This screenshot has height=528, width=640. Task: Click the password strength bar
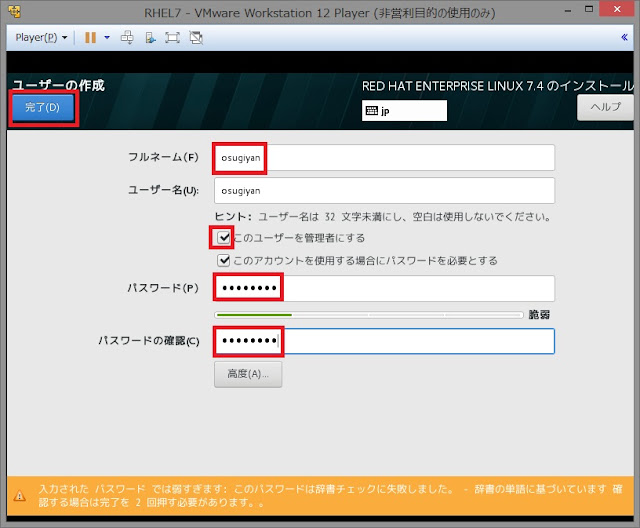[369, 315]
